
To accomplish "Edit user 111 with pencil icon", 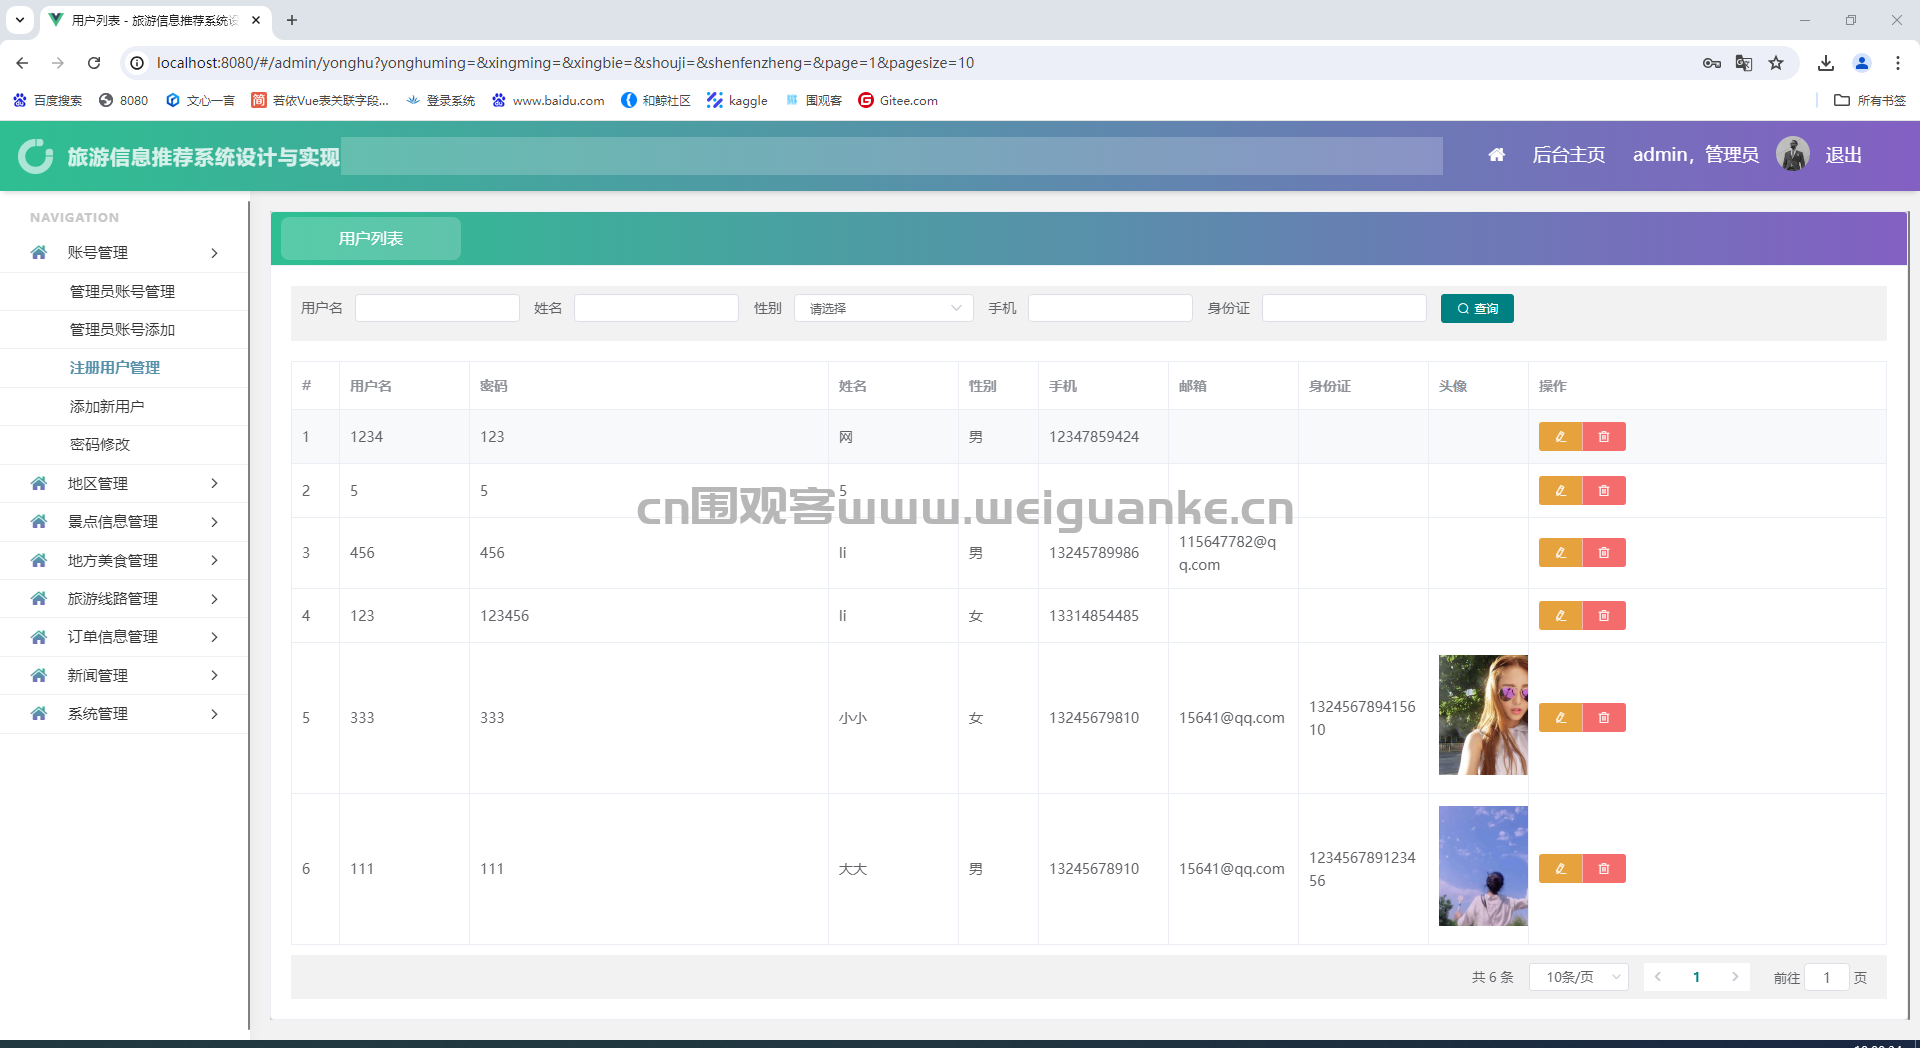I will click(x=1560, y=869).
